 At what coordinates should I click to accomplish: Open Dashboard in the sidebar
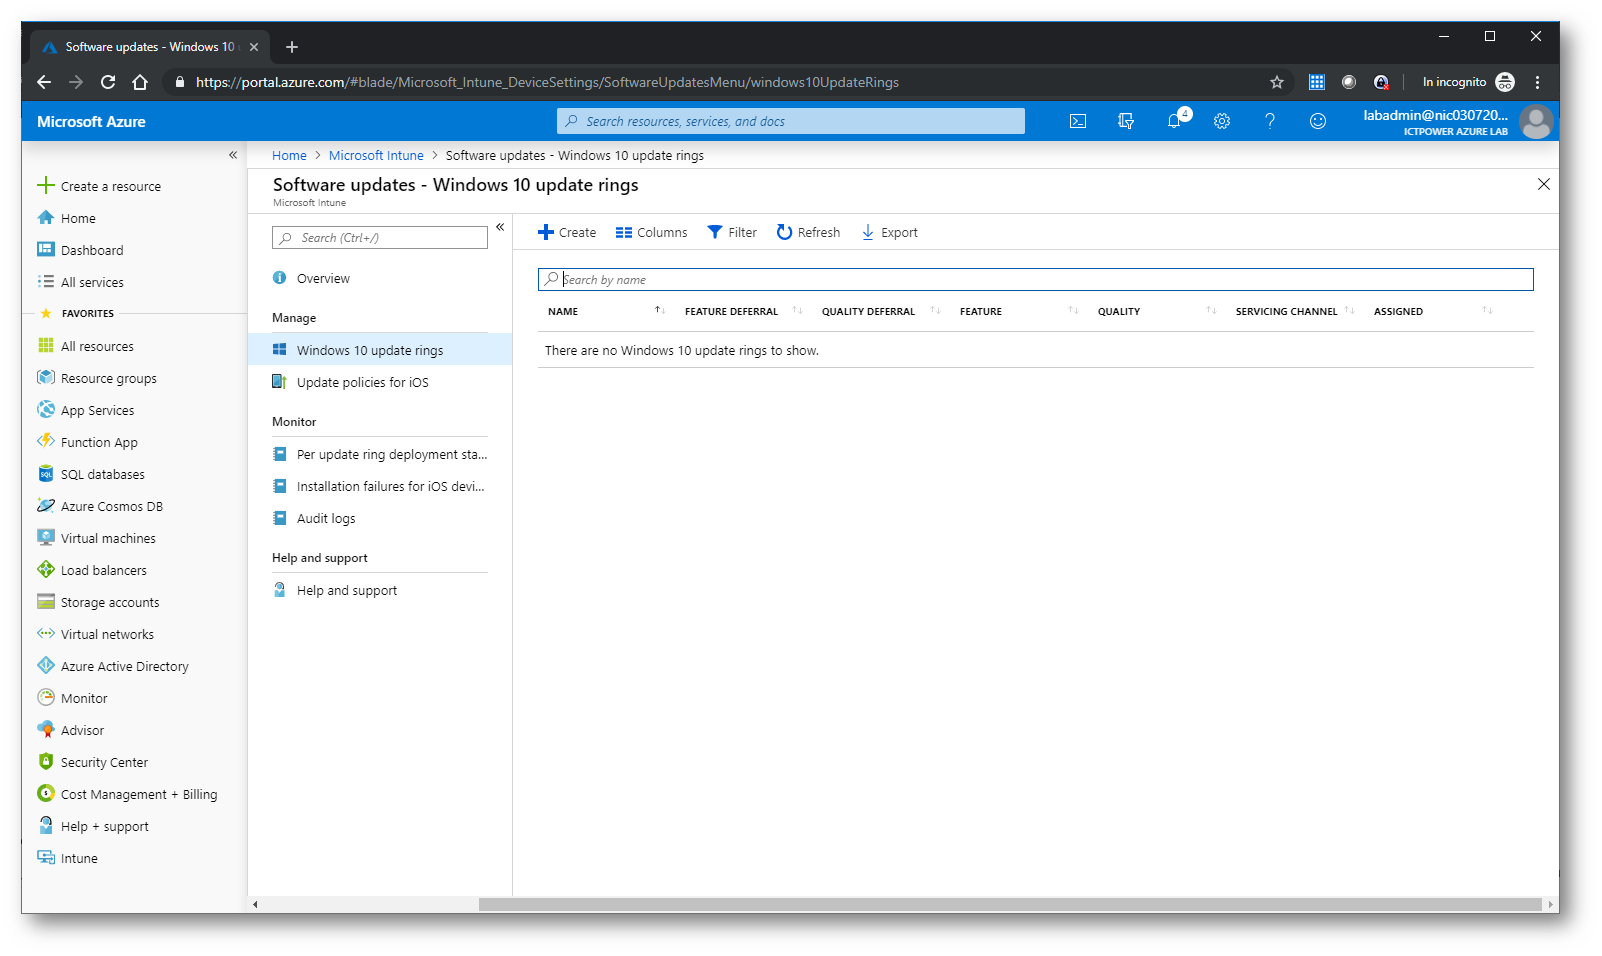(81, 250)
